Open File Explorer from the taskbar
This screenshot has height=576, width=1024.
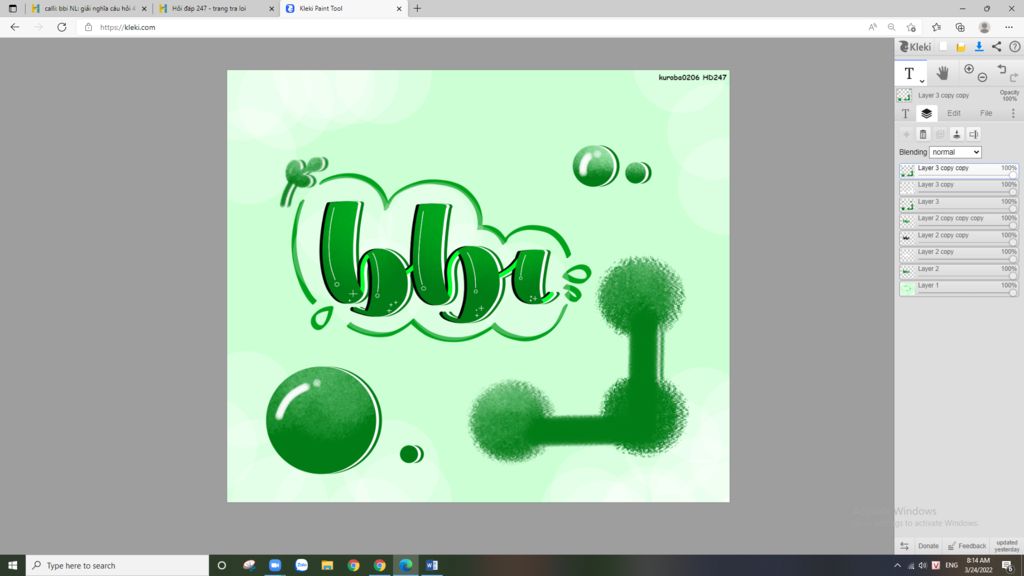click(x=327, y=565)
